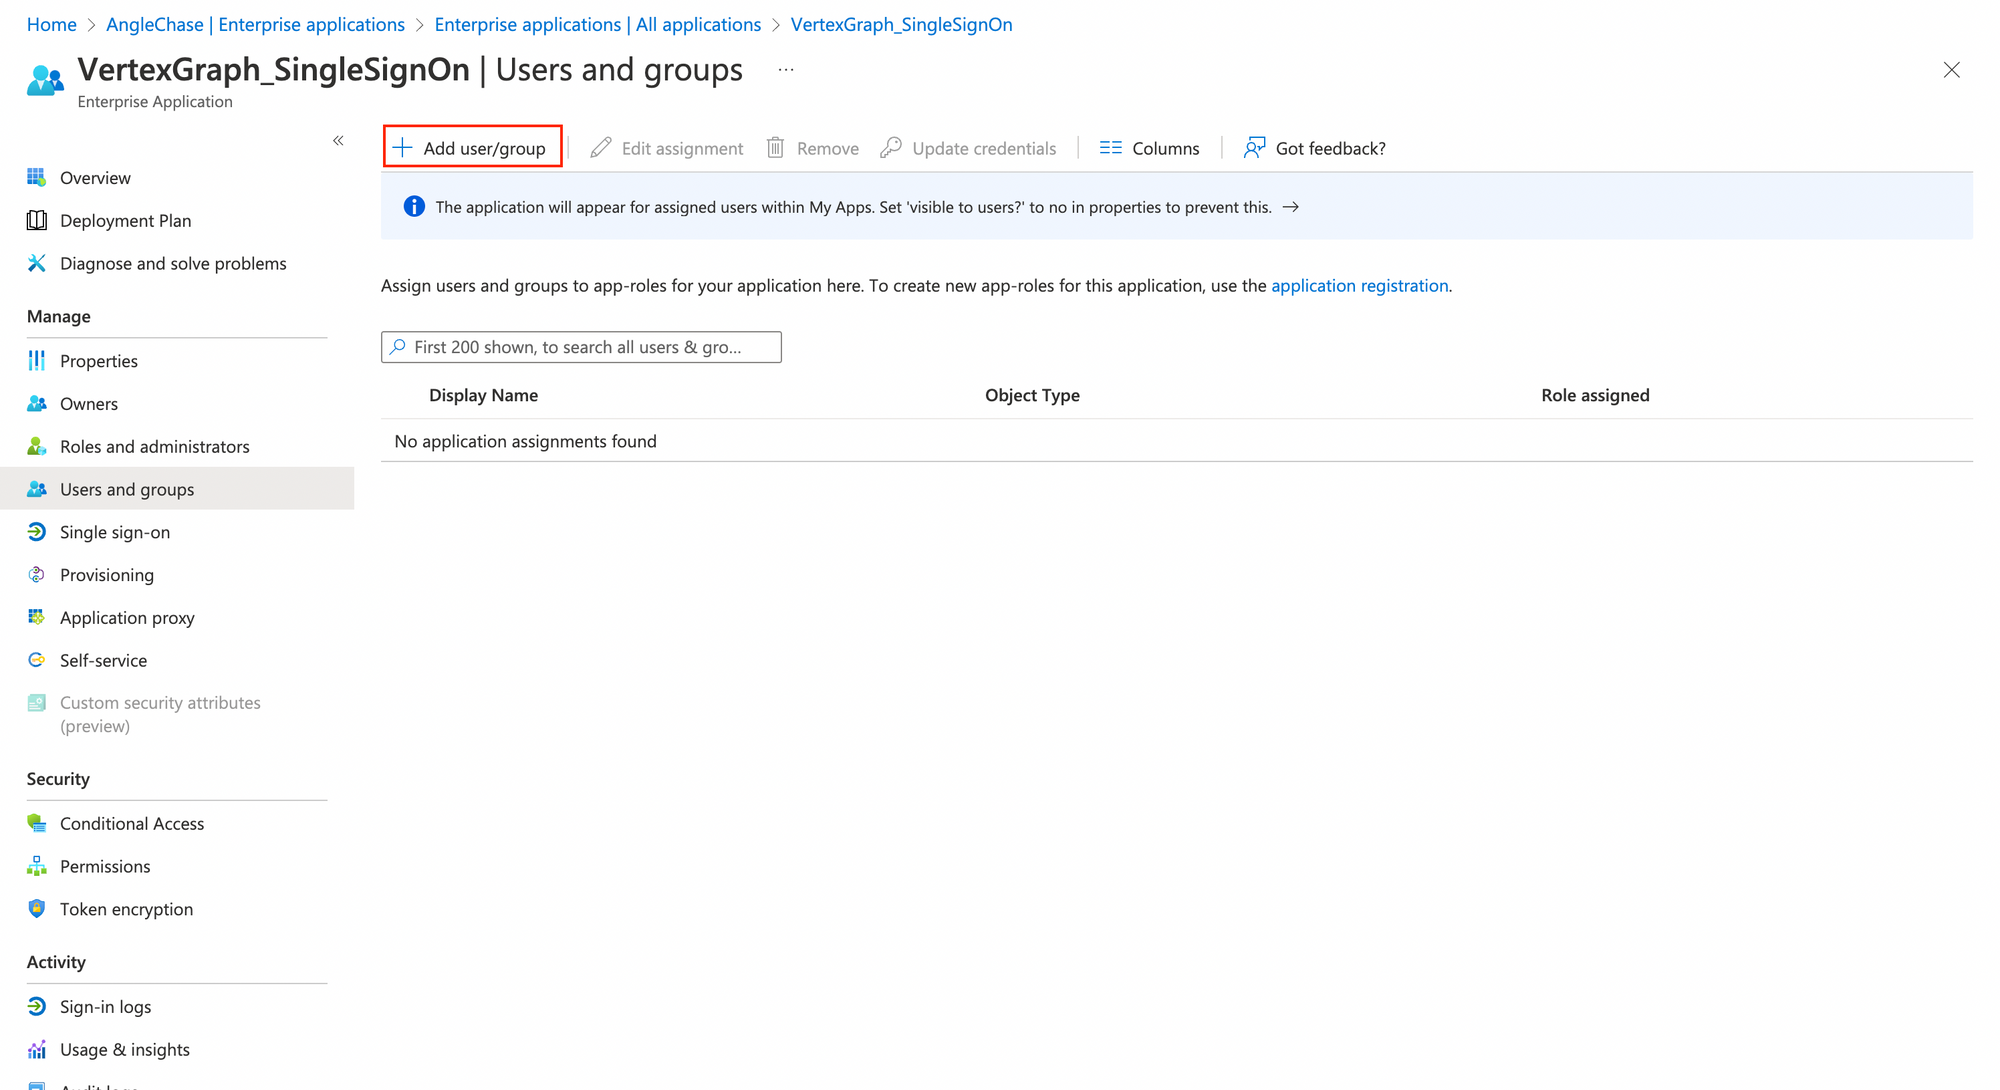Click the Object Type column header
This screenshot has height=1090, width=2000.
pyautogui.click(x=1032, y=395)
